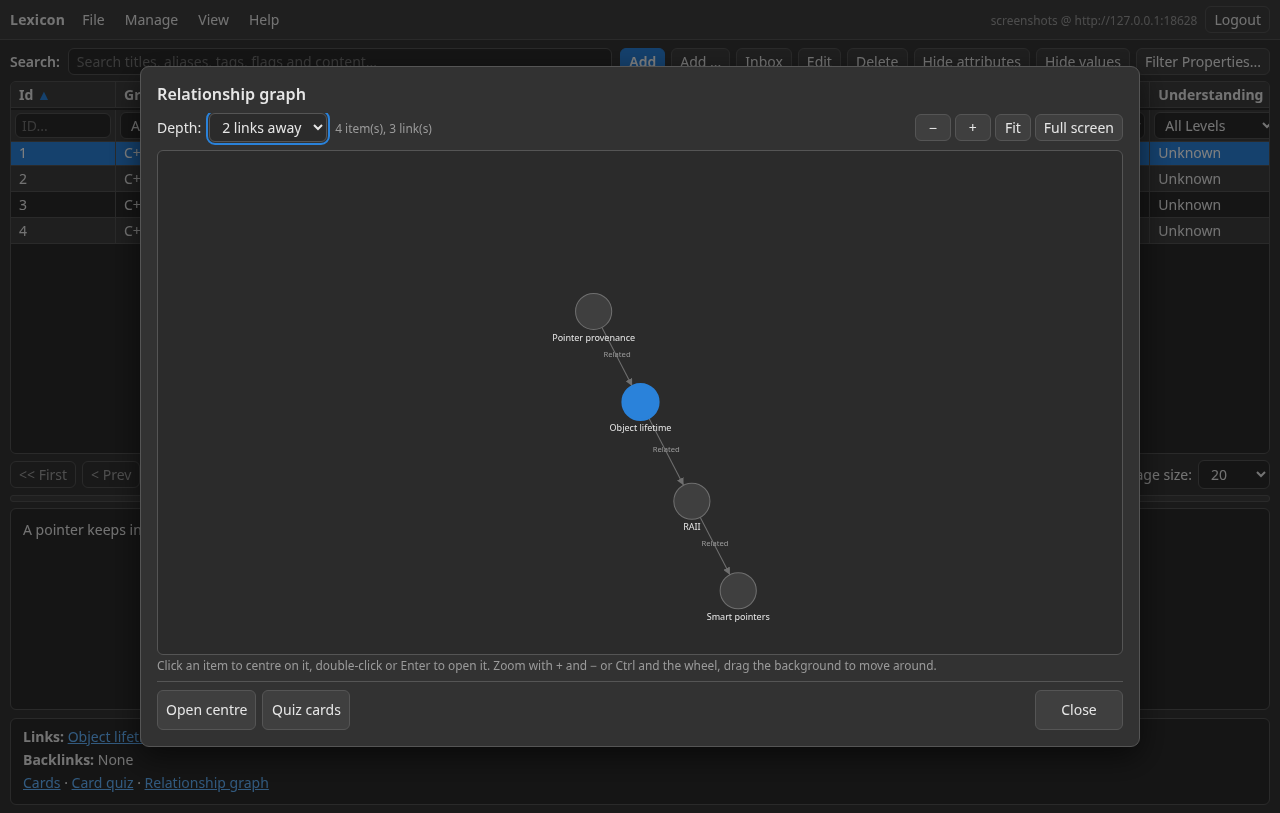Click the Hide values button
This screenshot has height=813, width=1280.
click(1083, 62)
